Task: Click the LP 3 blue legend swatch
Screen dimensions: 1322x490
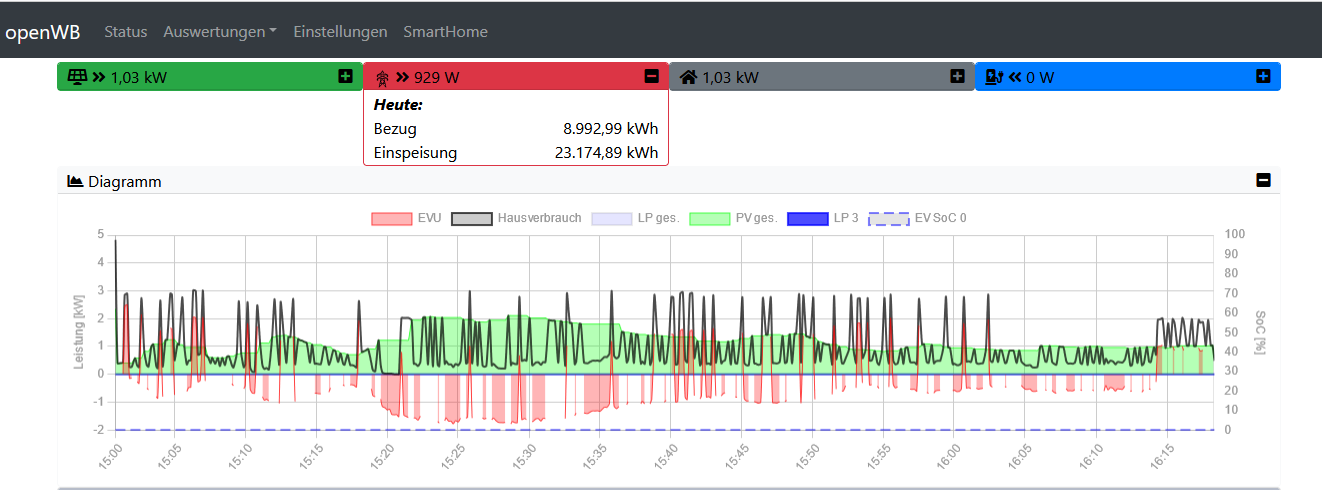Action: (x=807, y=218)
